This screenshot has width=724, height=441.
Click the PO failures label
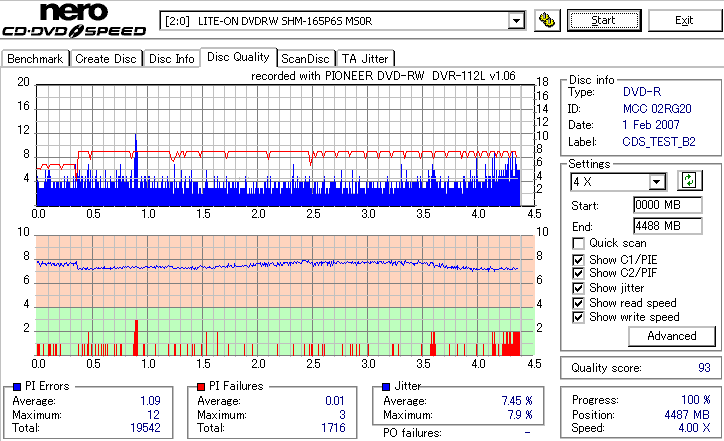(x=412, y=433)
